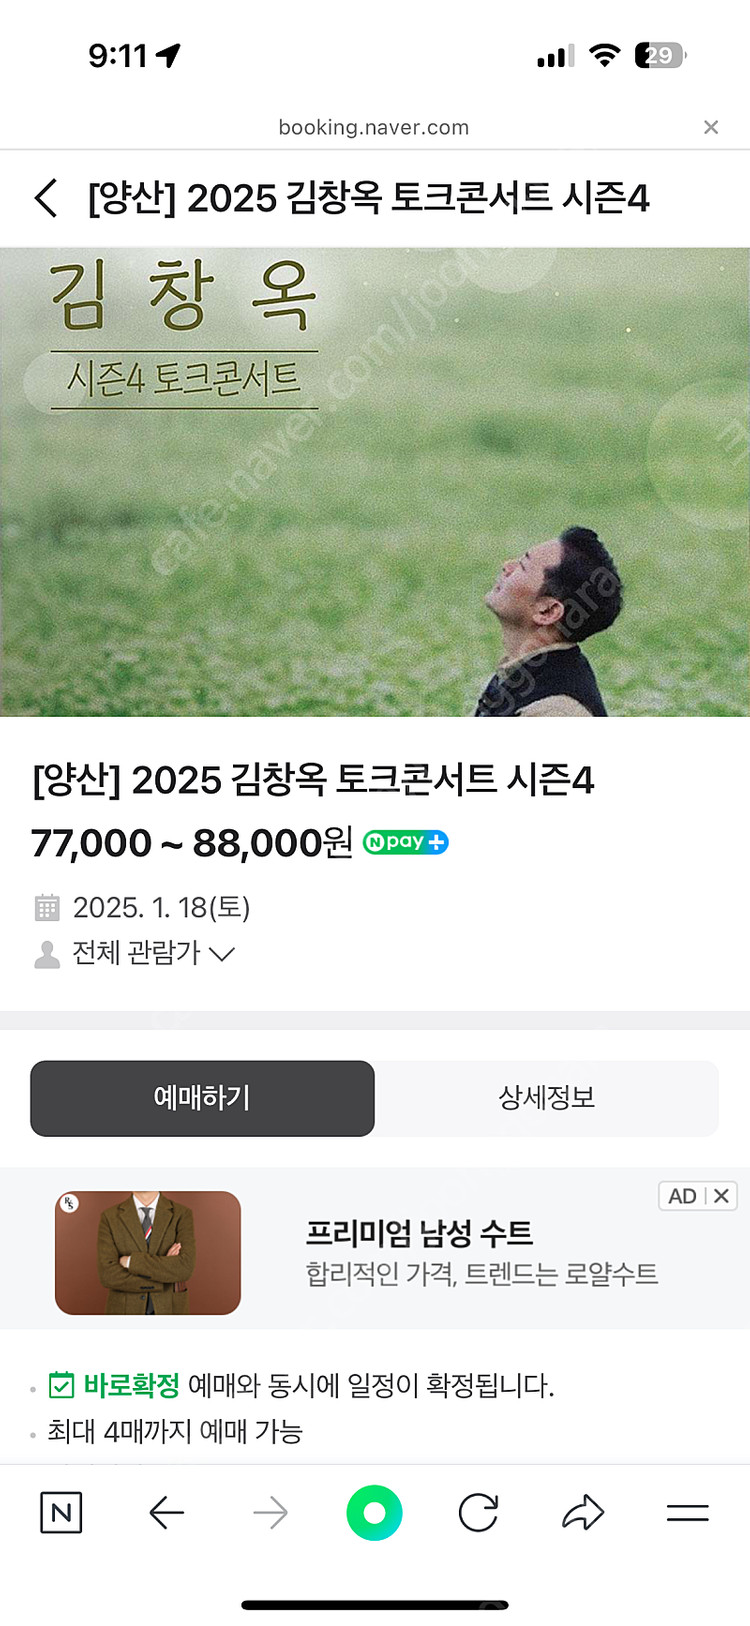Open the 프리미엄 남성 수트 ad link

click(419, 1233)
